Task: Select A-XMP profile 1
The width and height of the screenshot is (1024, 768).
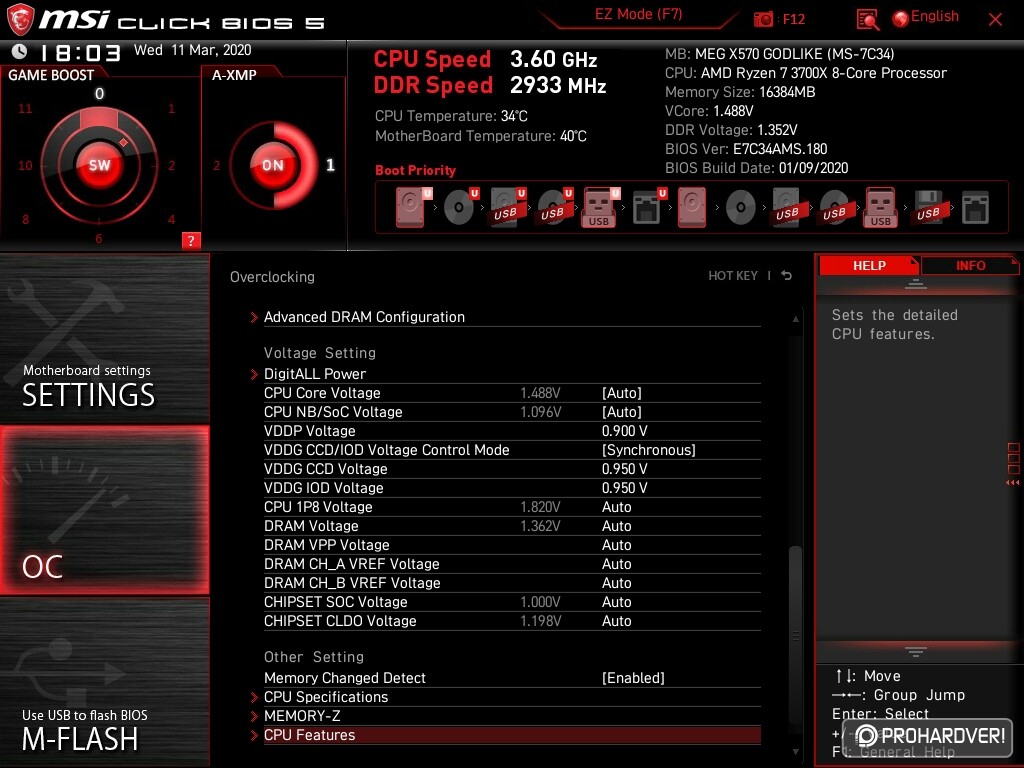Action: [x=330, y=165]
